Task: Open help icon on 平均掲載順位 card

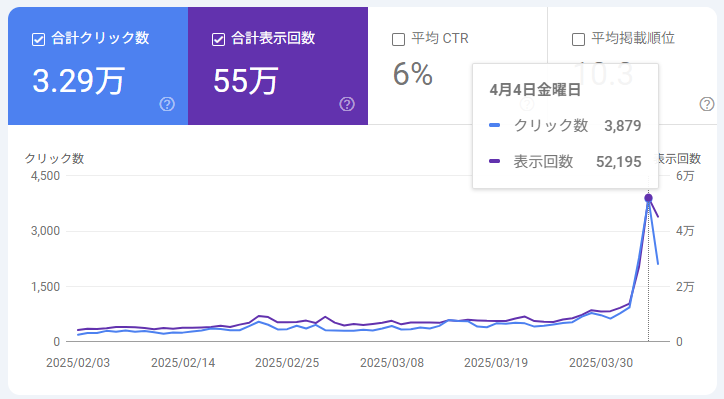Action: 707,104
